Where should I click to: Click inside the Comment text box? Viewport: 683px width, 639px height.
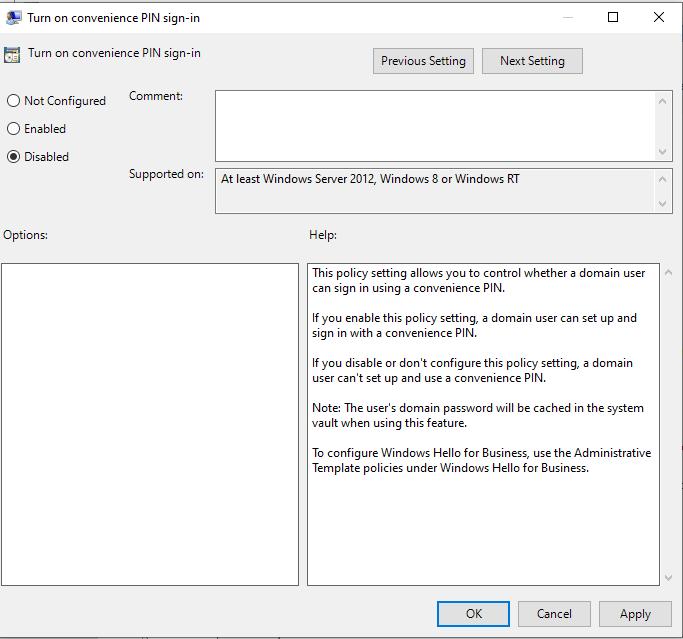(435, 125)
